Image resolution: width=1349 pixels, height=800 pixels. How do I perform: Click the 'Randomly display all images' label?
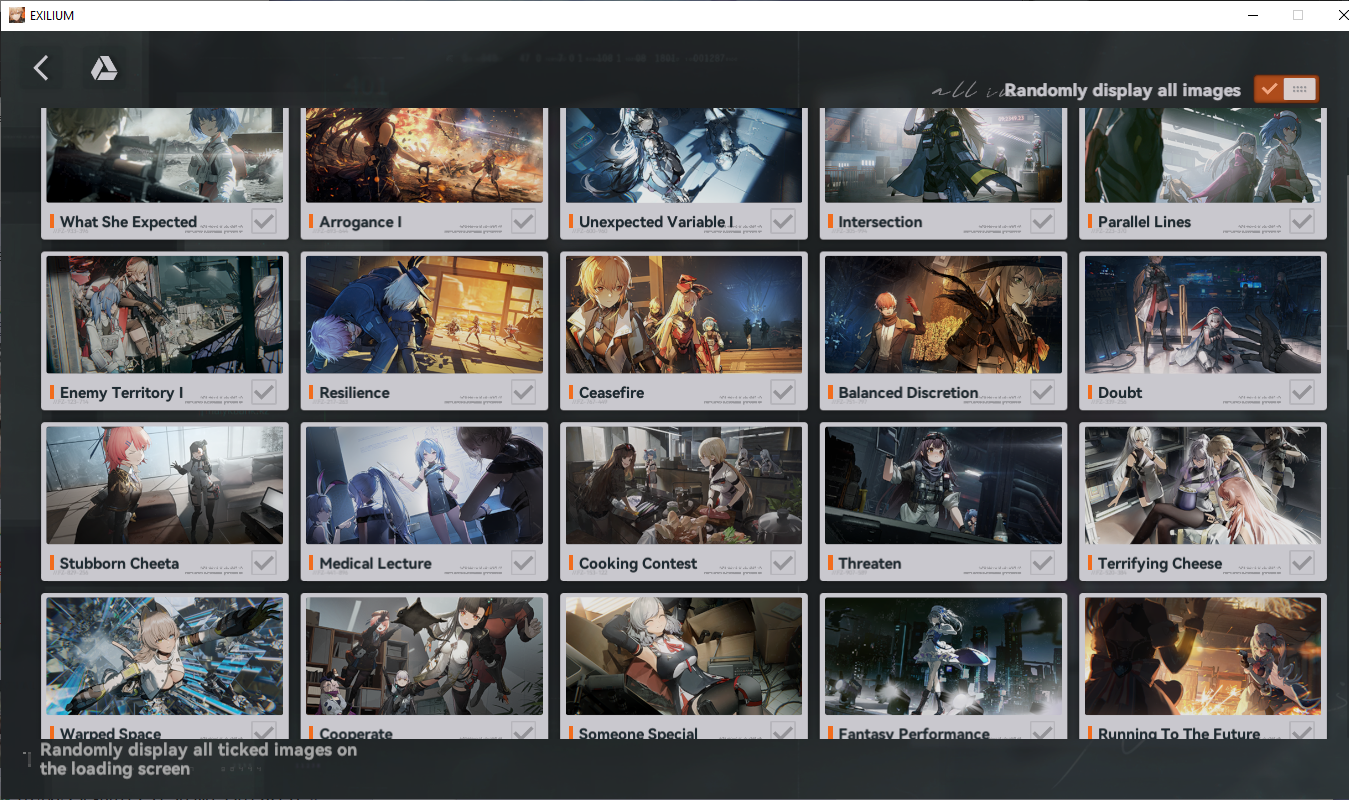[x=1122, y=90]
